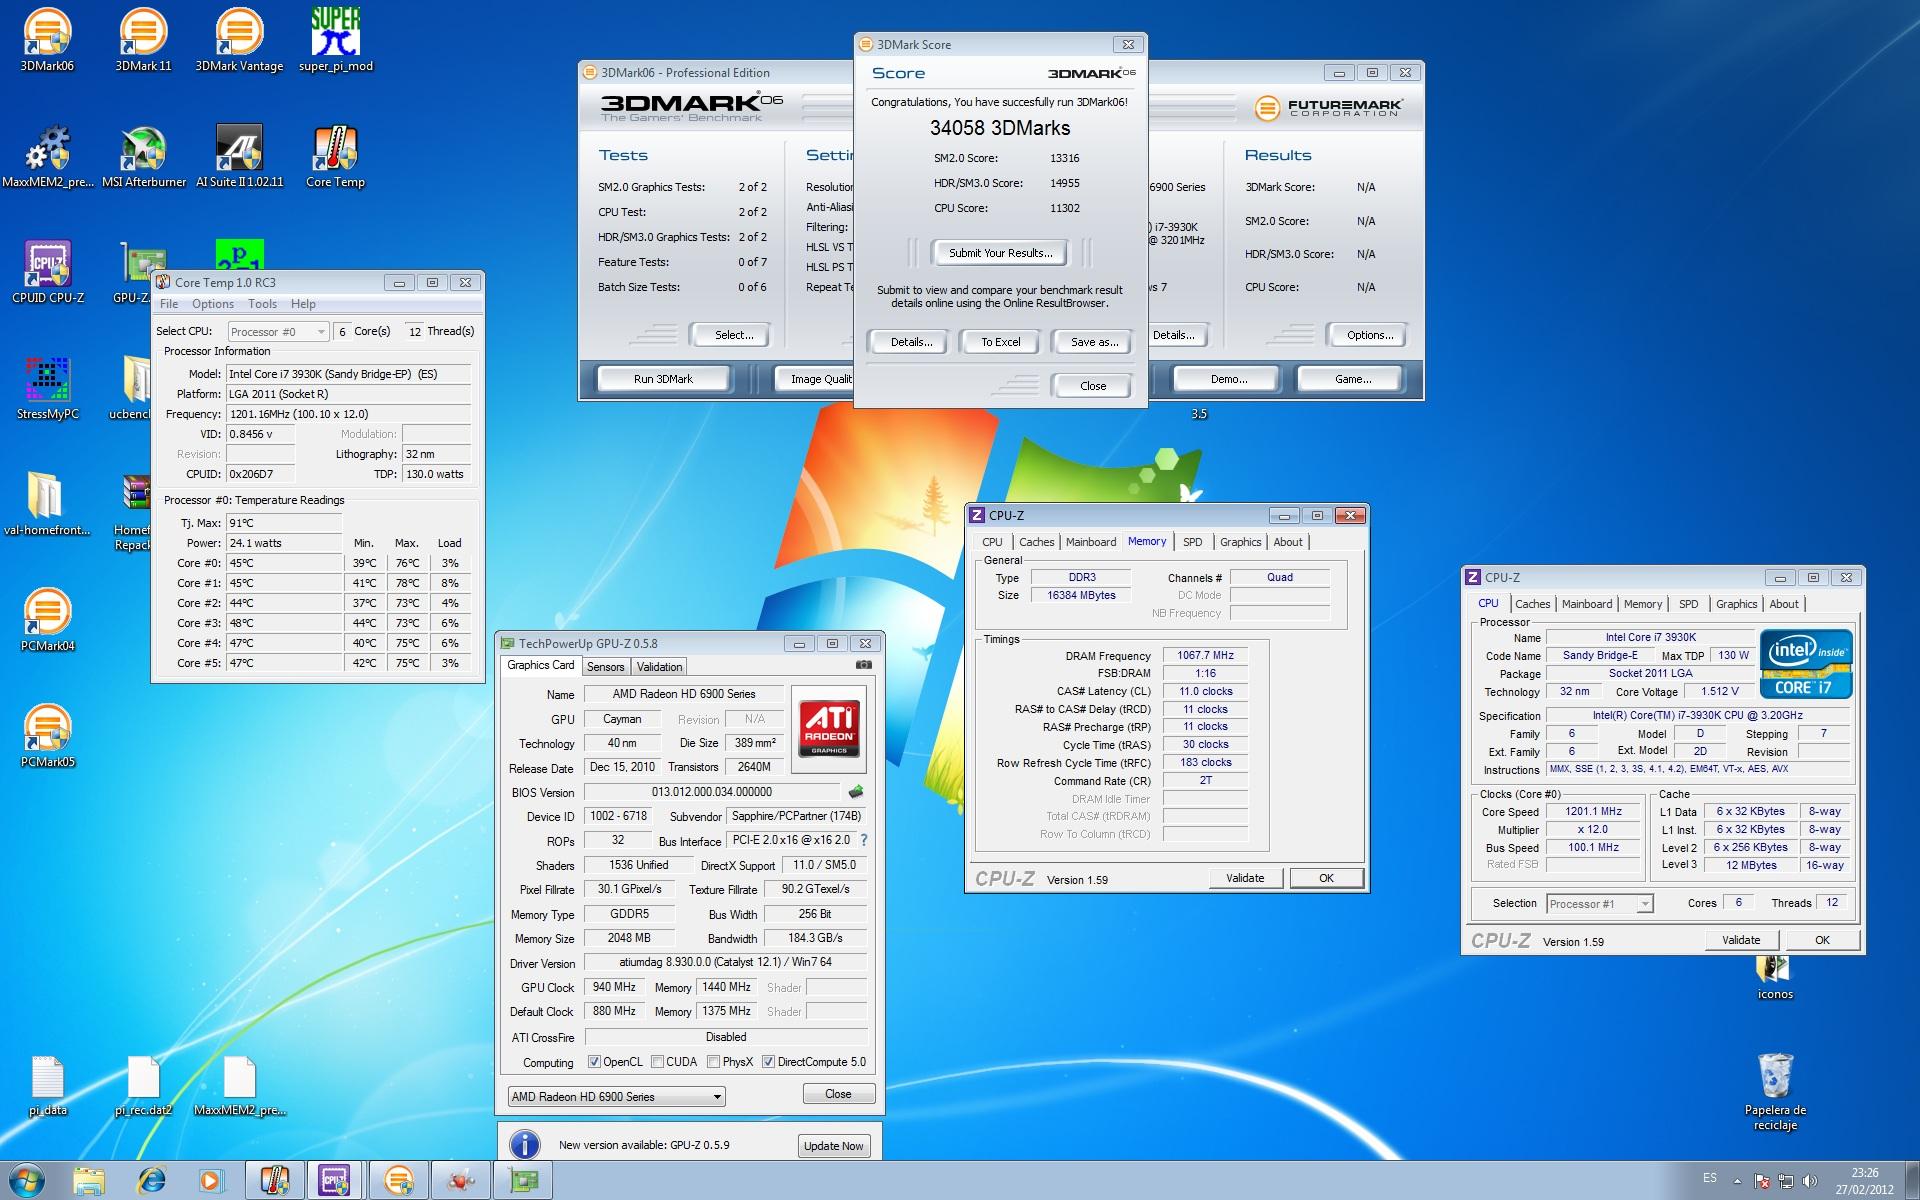Click Intel Core i7 logo in CPU-Z

pos(1806,664)
